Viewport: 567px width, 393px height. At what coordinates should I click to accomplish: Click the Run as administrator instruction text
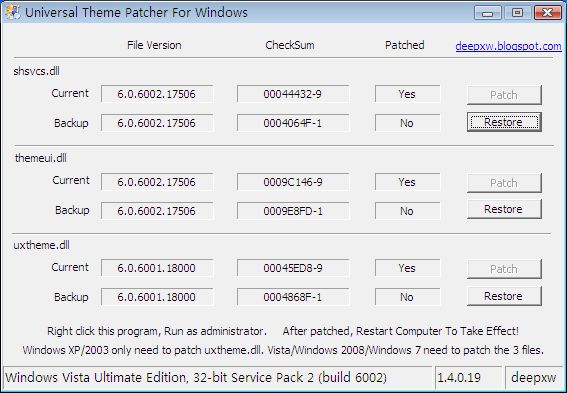(x=157, y=331)
